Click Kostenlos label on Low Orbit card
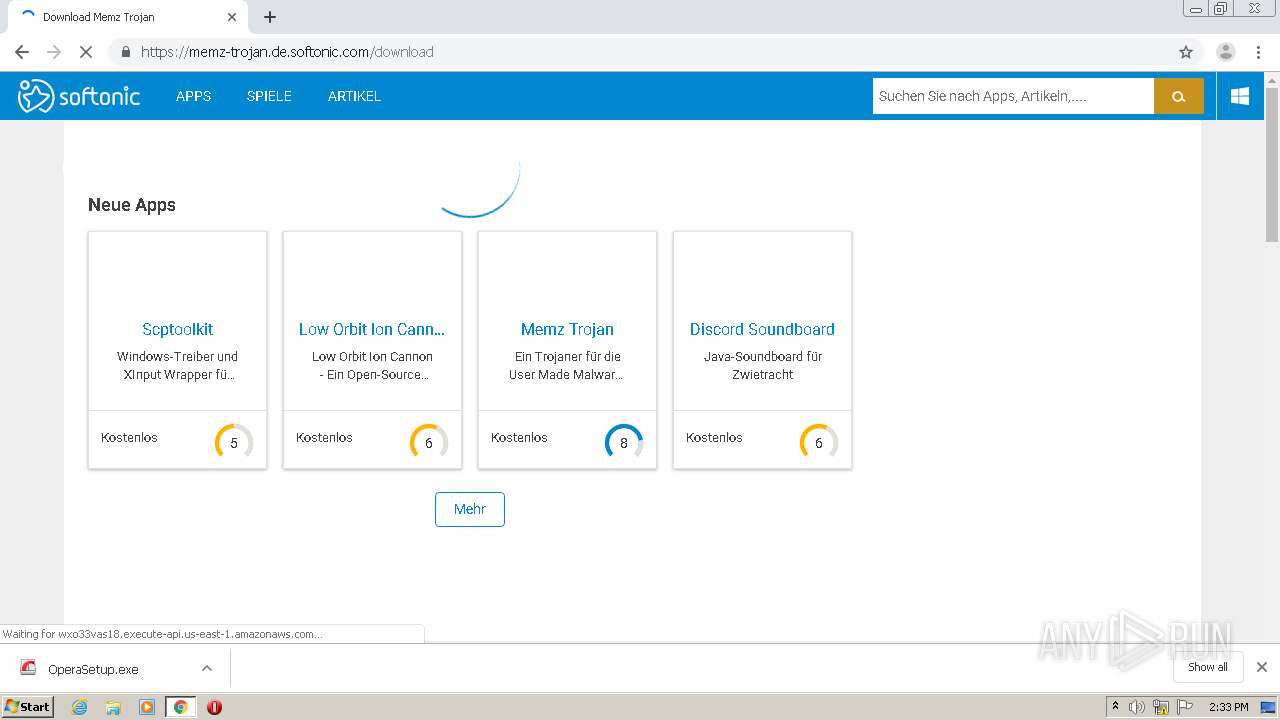This screenshot has height=720, width=1280. [324, 437]
